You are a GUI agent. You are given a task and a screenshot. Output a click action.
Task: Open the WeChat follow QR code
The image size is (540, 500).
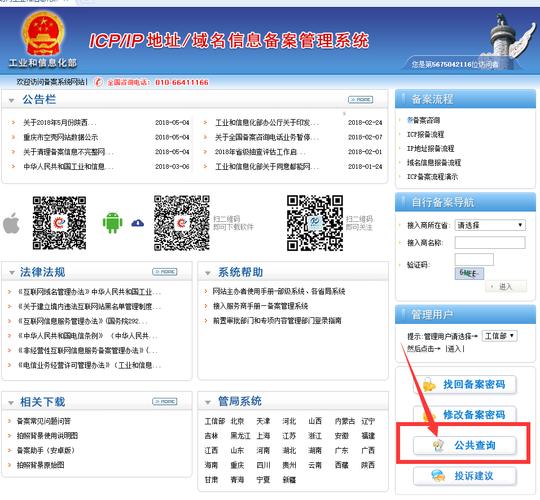click(315, 223)
